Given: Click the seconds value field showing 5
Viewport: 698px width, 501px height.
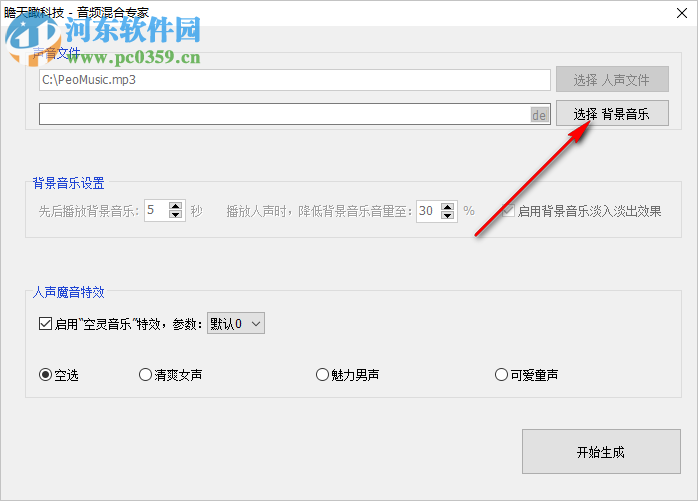Looking at the screenshot, I should (x=157, y=210).
